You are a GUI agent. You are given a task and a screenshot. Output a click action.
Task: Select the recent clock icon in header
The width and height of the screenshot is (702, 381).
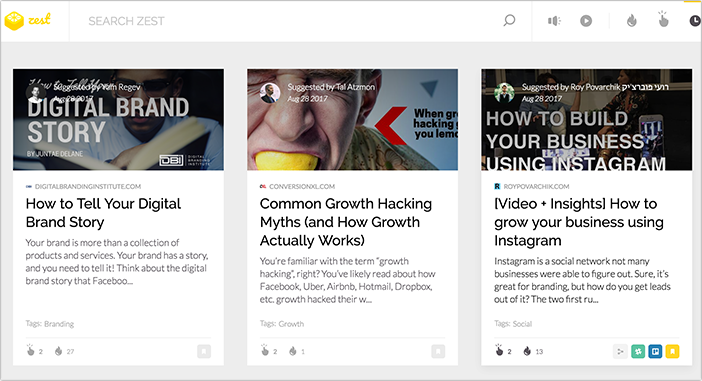pyautogui.click(x=695, y=21)
